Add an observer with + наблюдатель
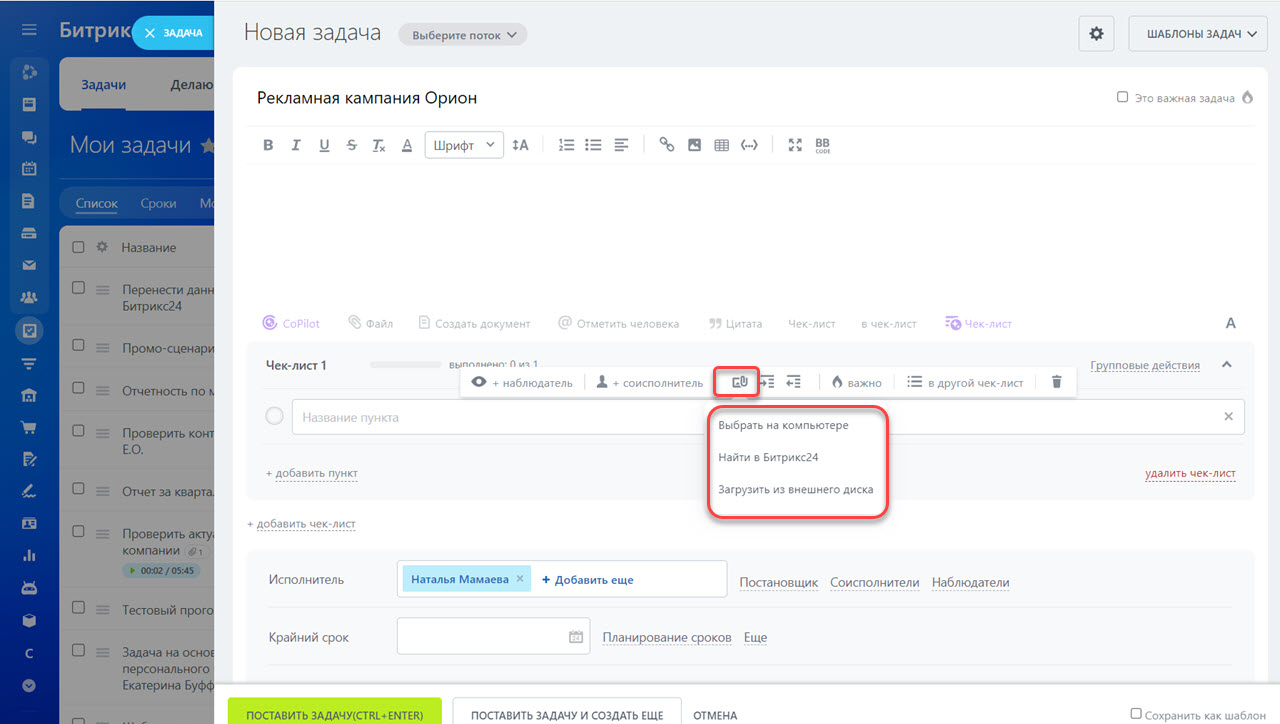 tap(522, 382)
